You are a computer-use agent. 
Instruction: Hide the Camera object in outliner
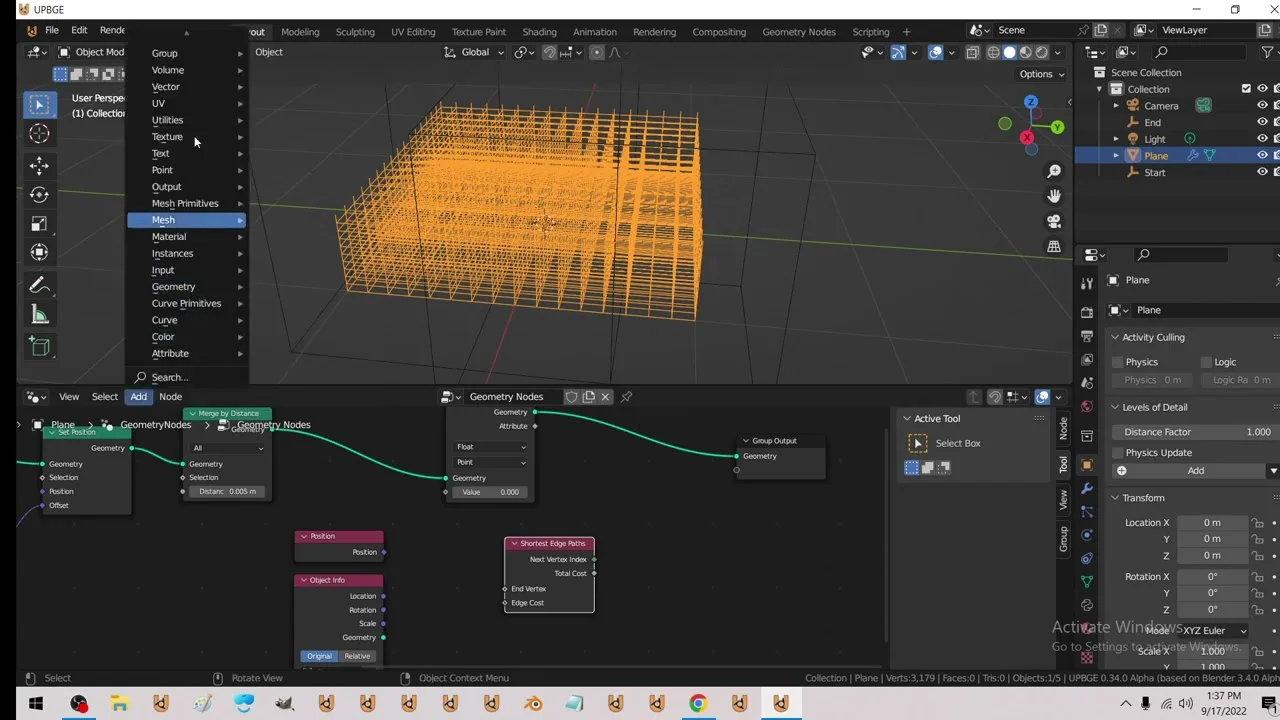point(1262,106)
